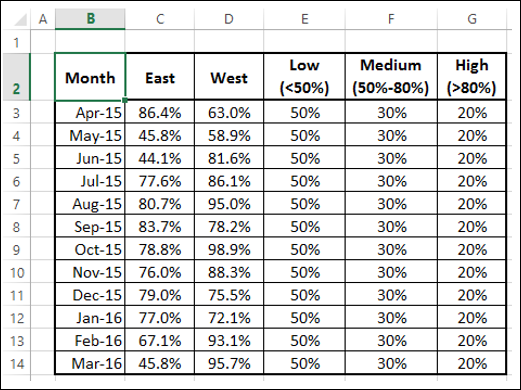
Task: Select East value 86.4% cell
Action: pyautogui.click(x=160, y=113)
